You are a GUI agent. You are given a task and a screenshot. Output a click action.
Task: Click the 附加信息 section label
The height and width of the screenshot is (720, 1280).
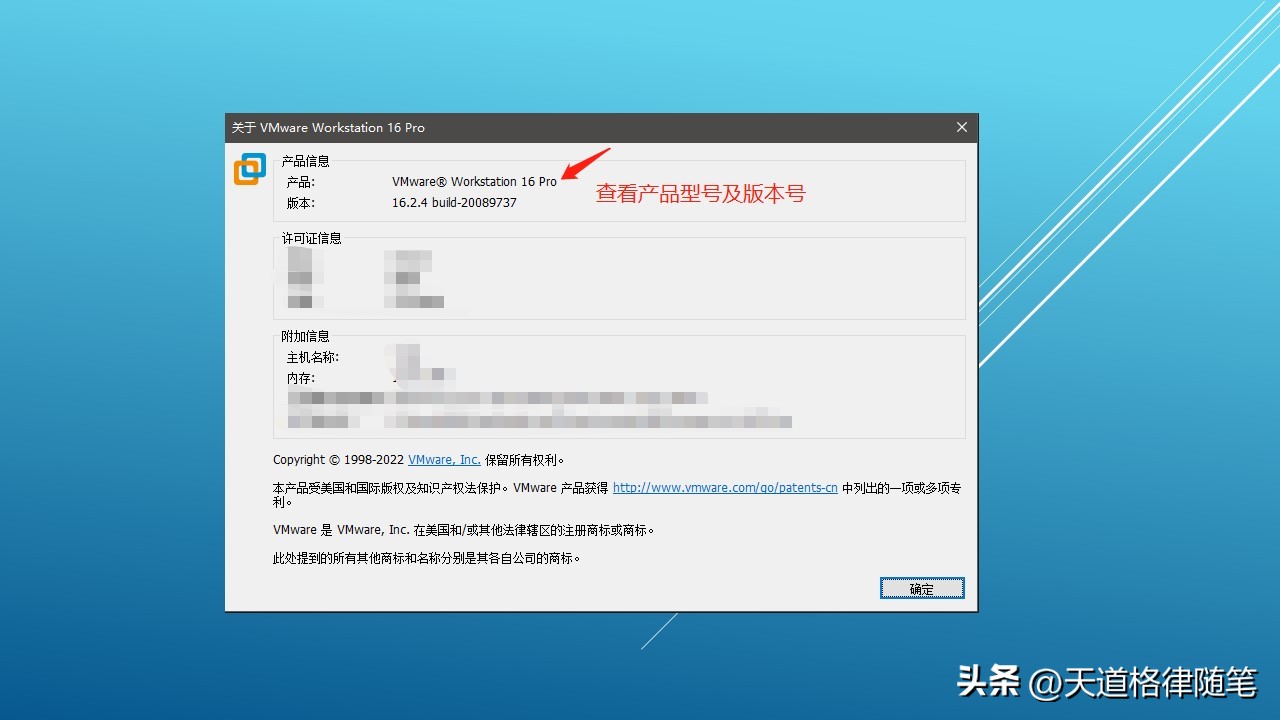click(x=305, y=336)
